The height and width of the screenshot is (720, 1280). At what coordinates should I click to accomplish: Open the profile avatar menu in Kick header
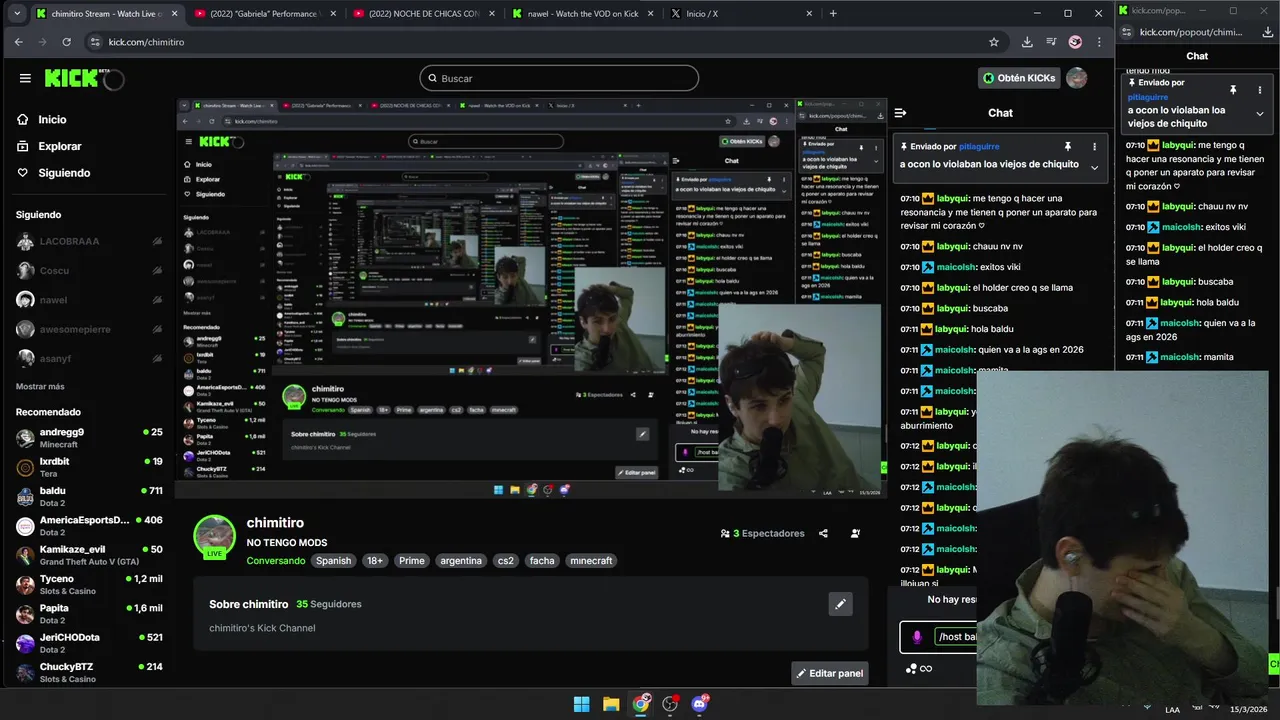[1077, 78]
